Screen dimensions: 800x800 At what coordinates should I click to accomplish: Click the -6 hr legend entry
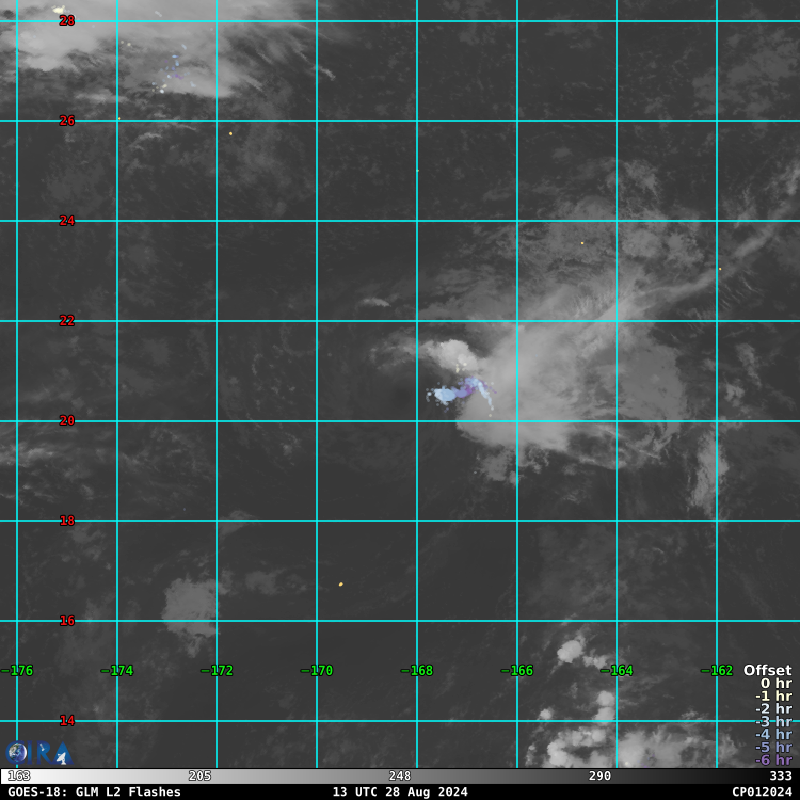[773, 760]
